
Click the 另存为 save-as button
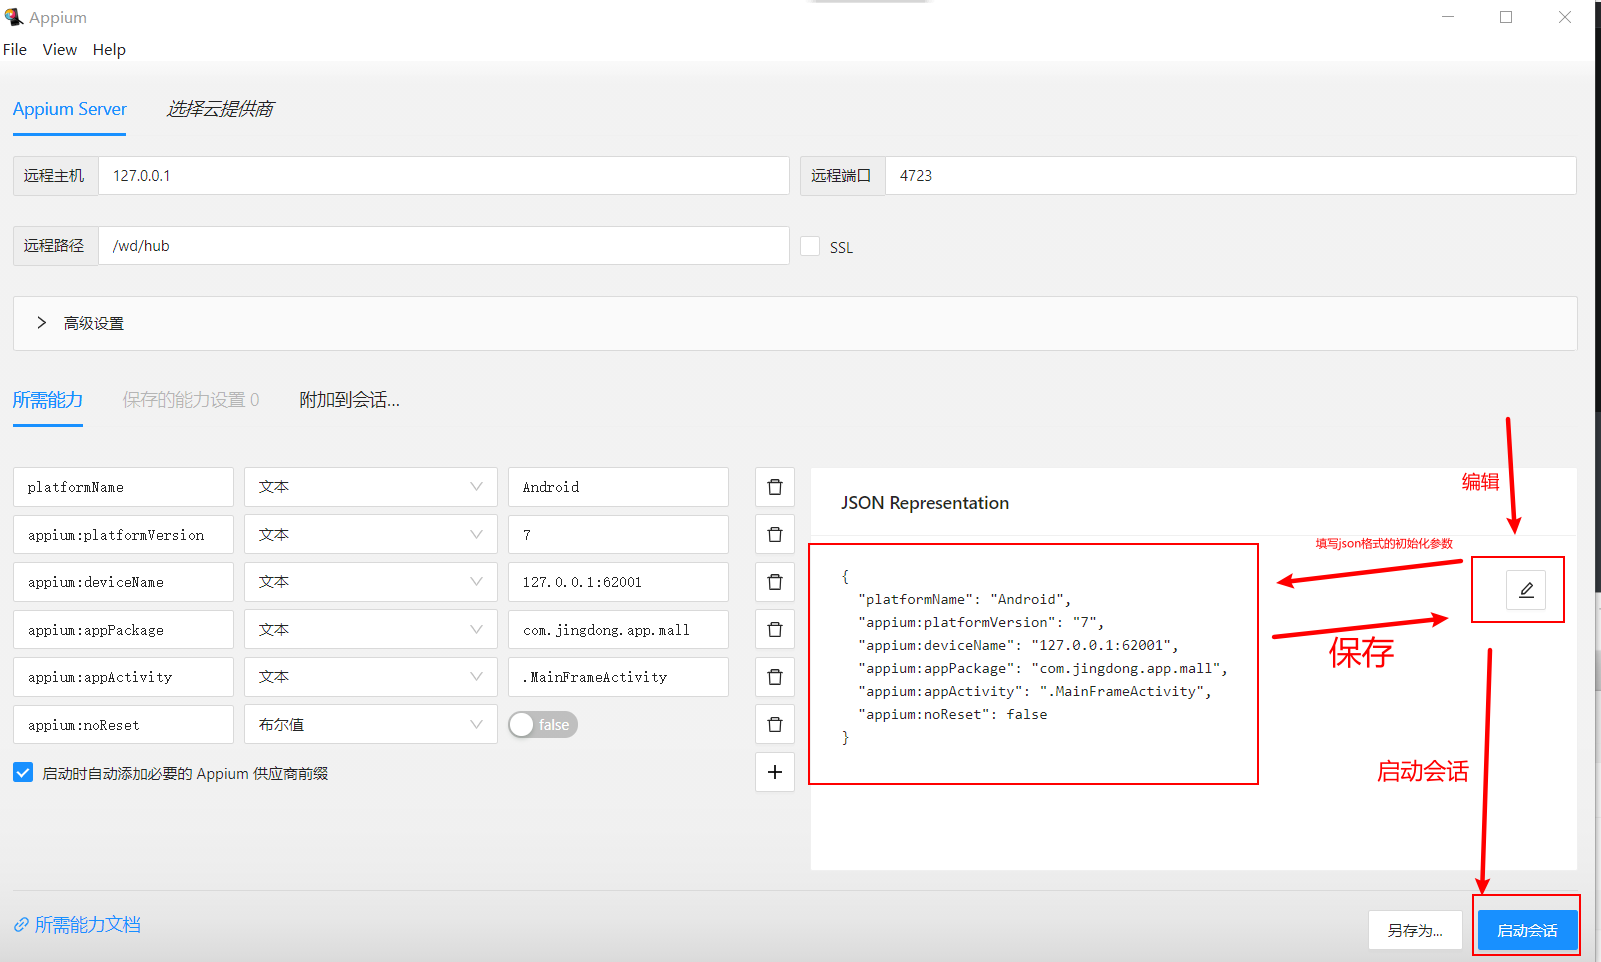1415,930
